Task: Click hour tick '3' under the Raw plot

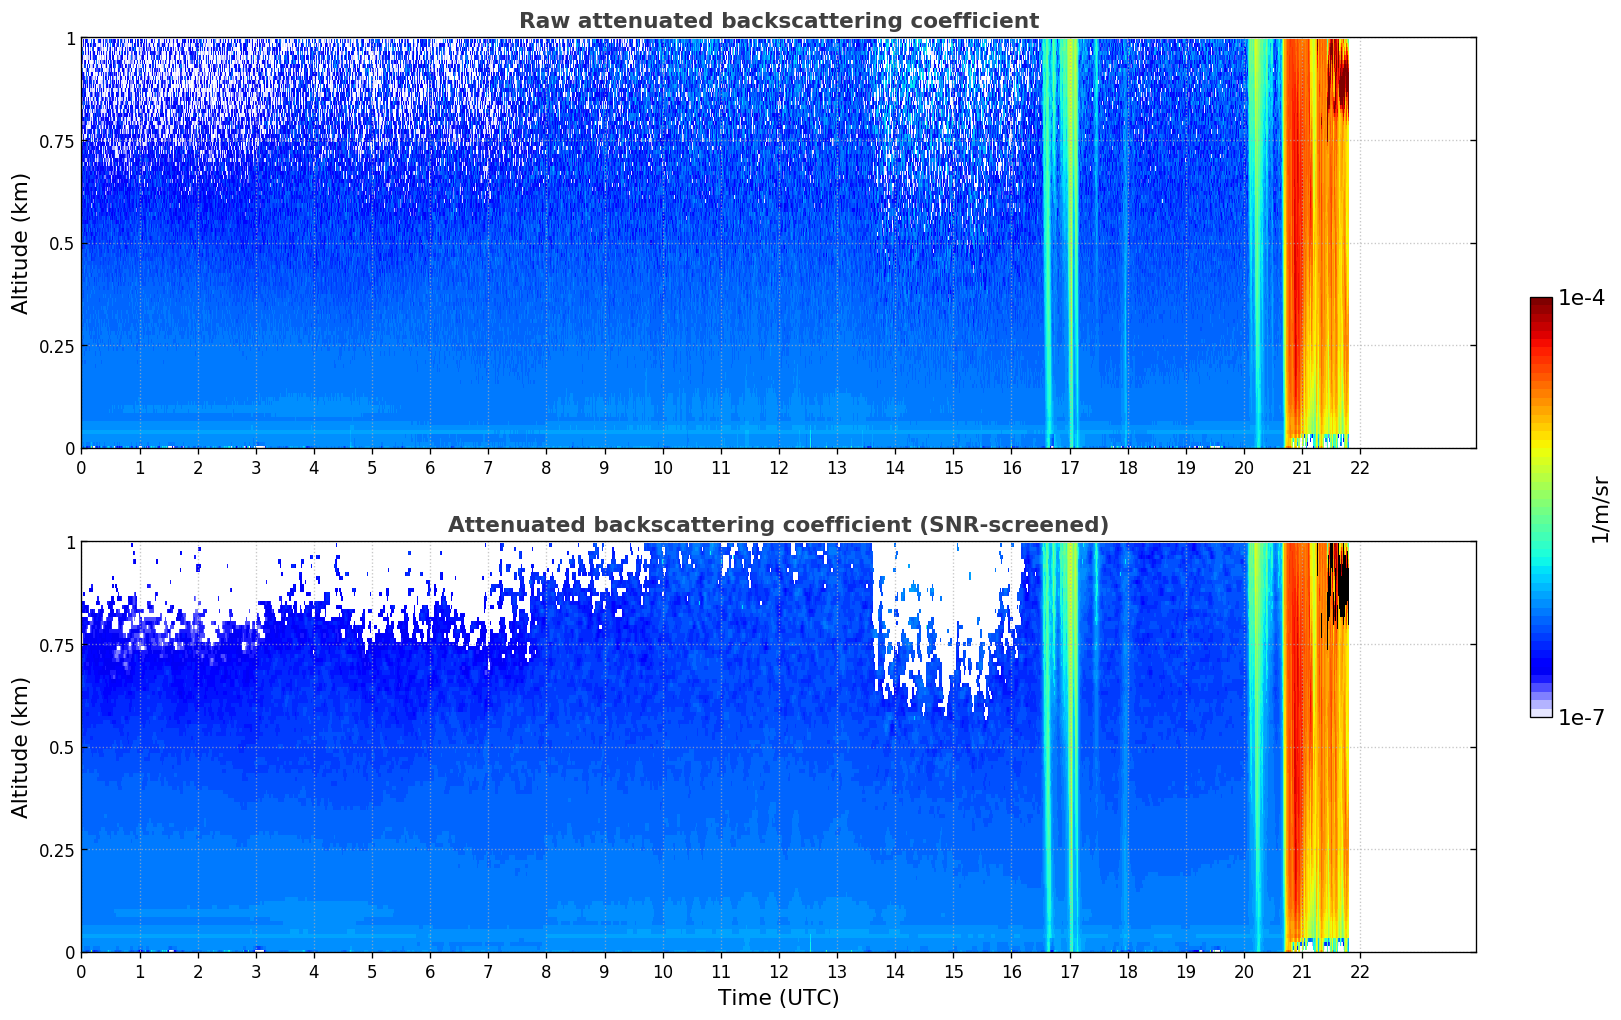Action: (x=256, y=467)
